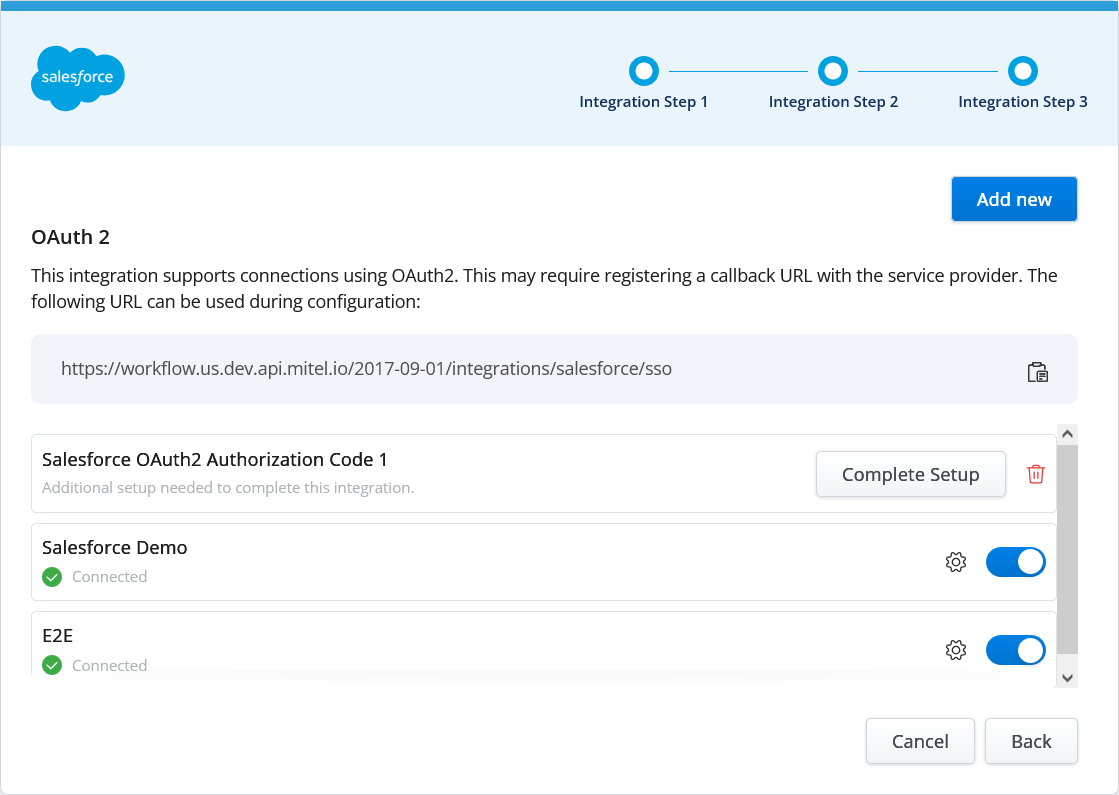Click Integration Step 3 circle
The width and height of the screenshot is (1119, 795).
(1022, 71)
